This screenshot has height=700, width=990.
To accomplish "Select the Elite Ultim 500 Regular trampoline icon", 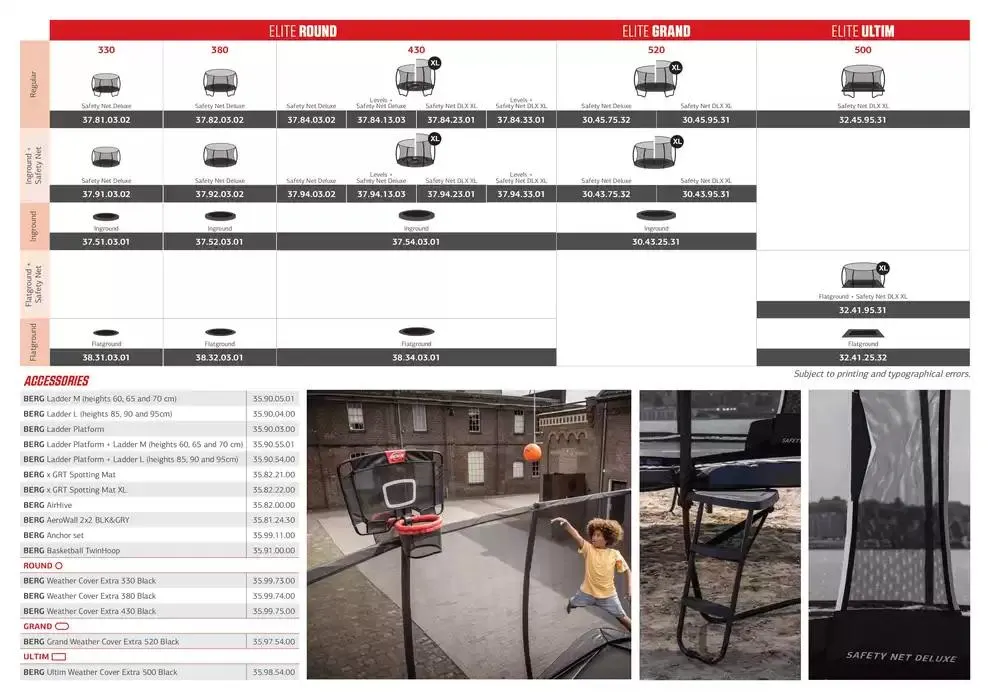I will 862,81.
